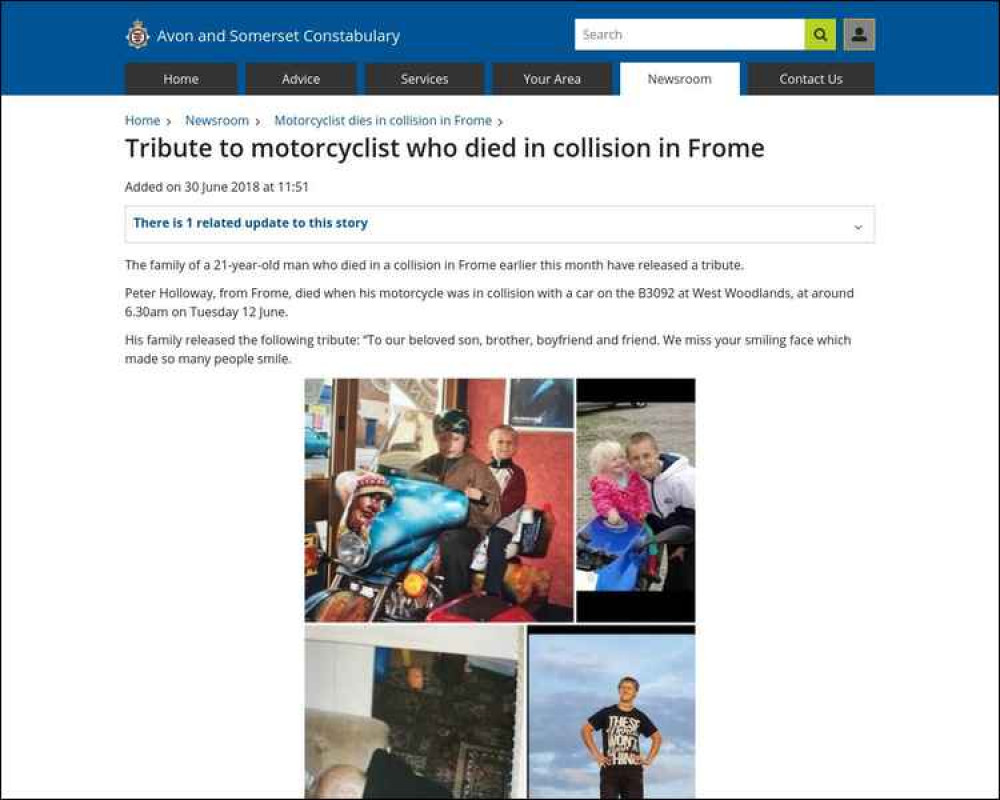Follow the Newsroom breadcrumb link
This screenshot has width=1000, height=800.
[x=217, y=121]
